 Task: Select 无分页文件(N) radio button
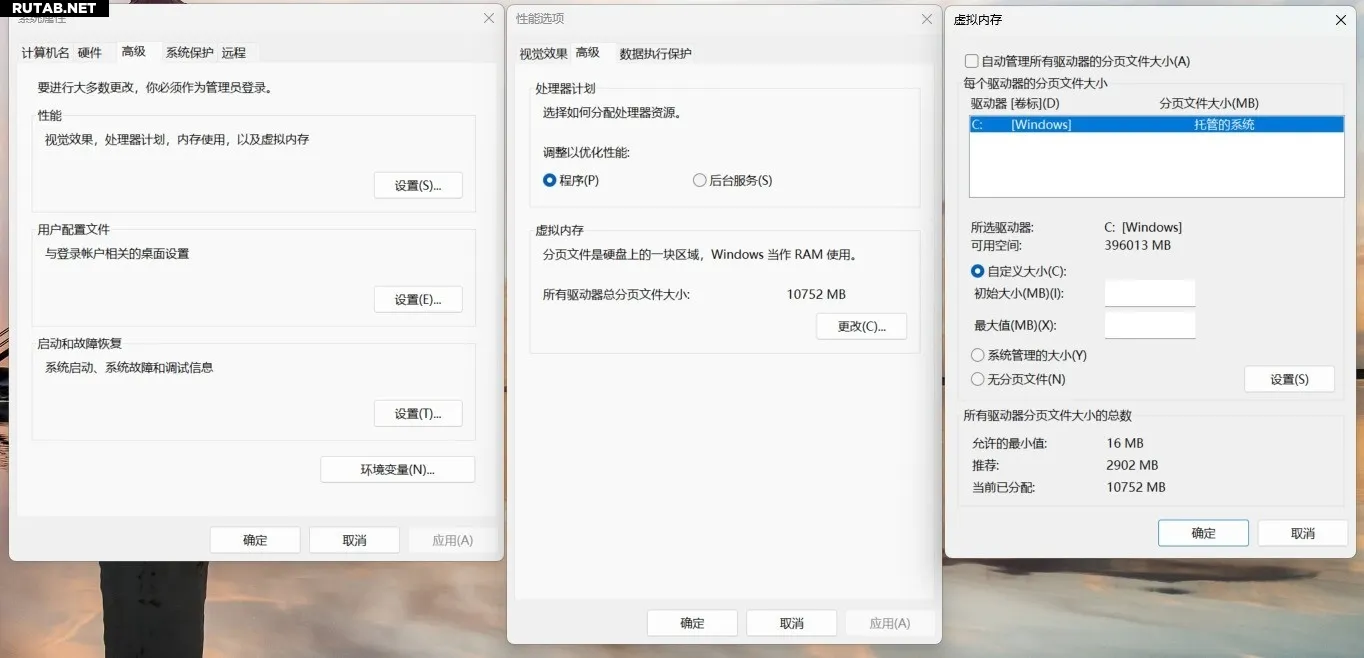pyautogui.click(x=978, y=379)
